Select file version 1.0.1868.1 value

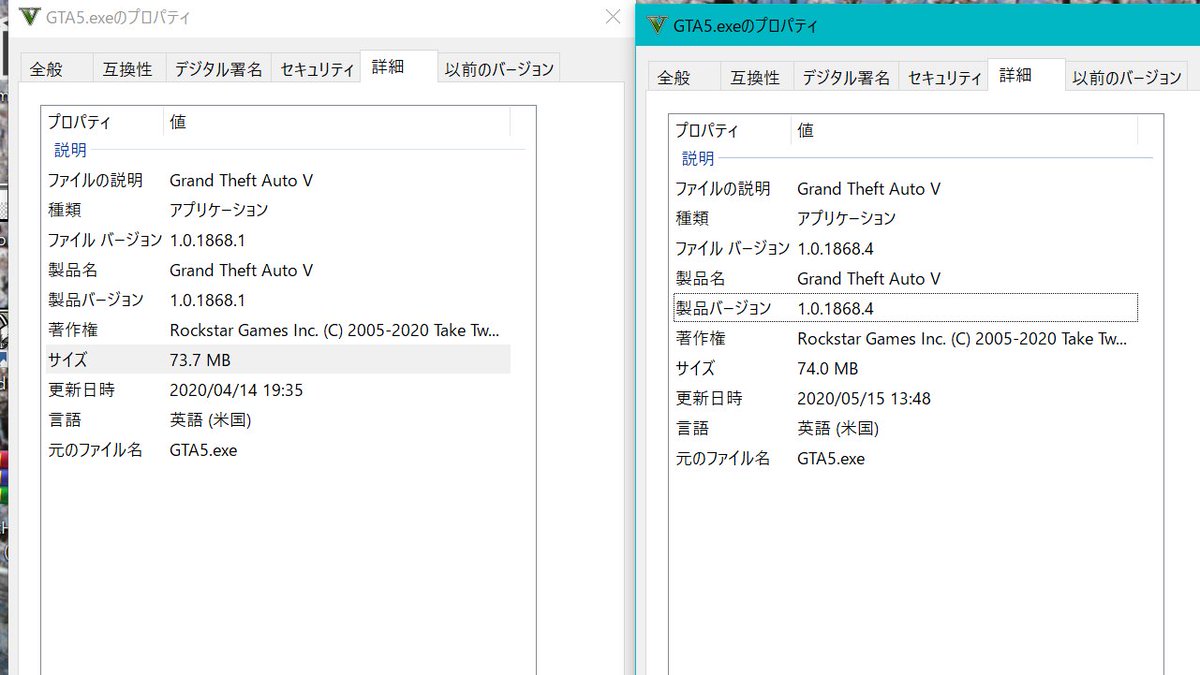click(208, 240)
